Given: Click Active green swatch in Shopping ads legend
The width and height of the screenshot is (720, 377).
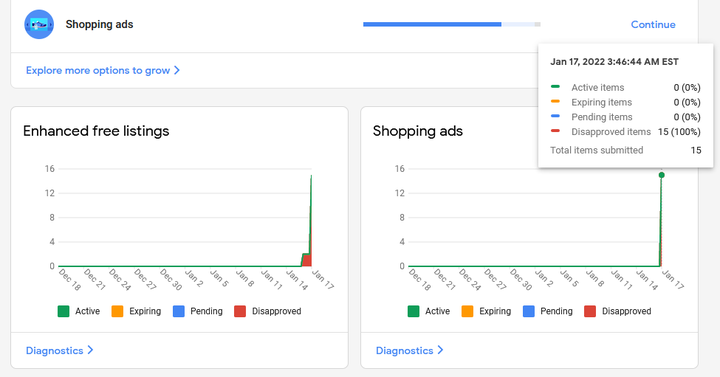Looking at the screenshot, I should [413, 311].
